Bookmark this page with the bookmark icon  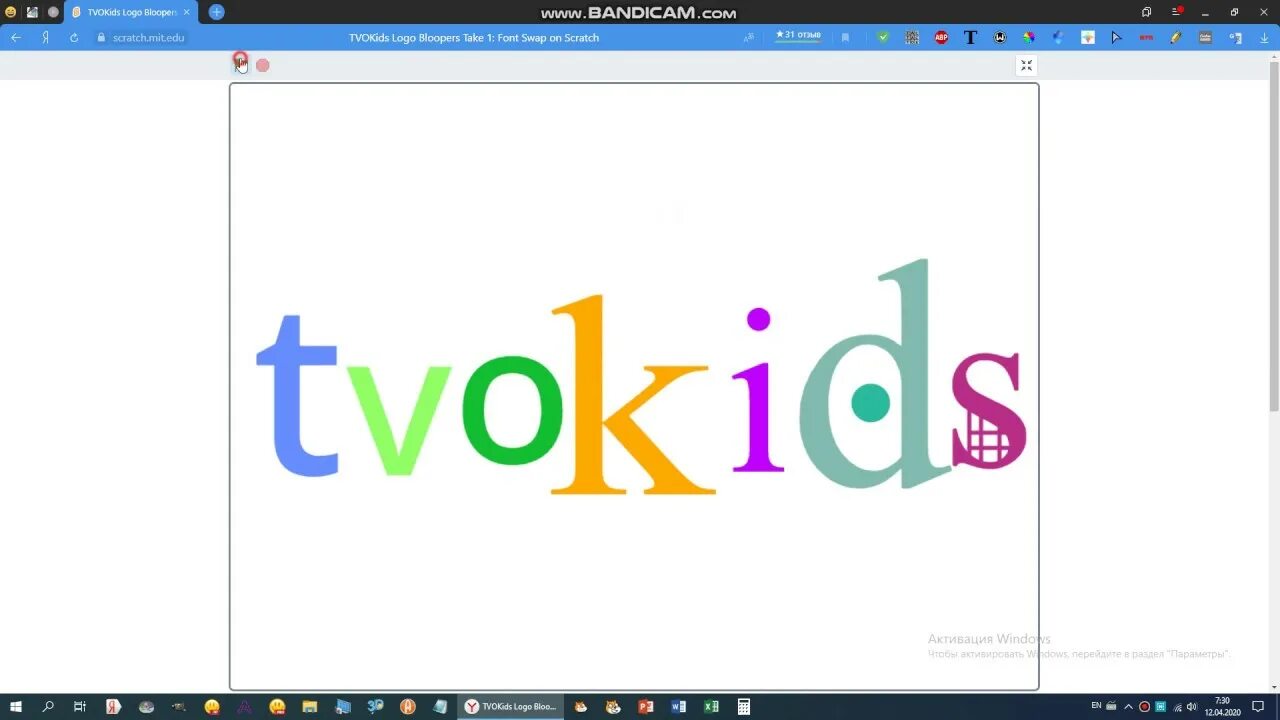coord(846,38)
